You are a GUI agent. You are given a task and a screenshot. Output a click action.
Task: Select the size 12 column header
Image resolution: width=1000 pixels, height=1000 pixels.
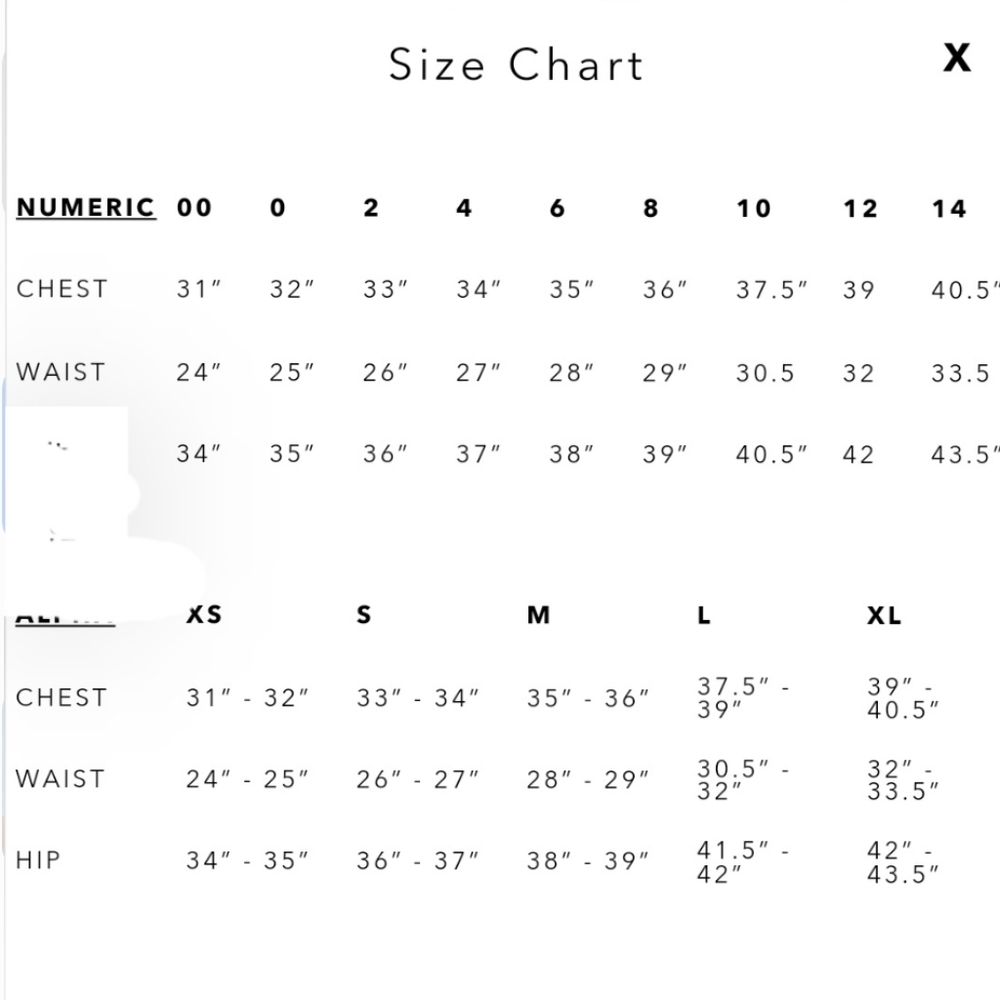pos(860,209)
